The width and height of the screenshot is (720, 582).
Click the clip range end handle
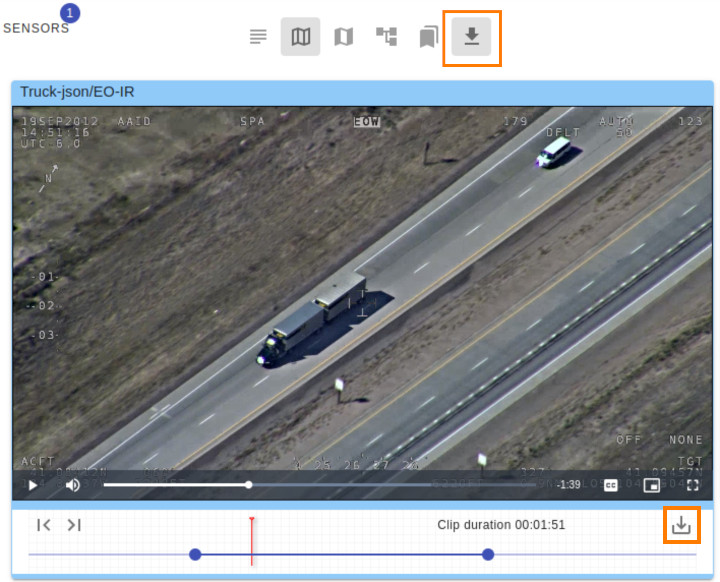(488, 554)
